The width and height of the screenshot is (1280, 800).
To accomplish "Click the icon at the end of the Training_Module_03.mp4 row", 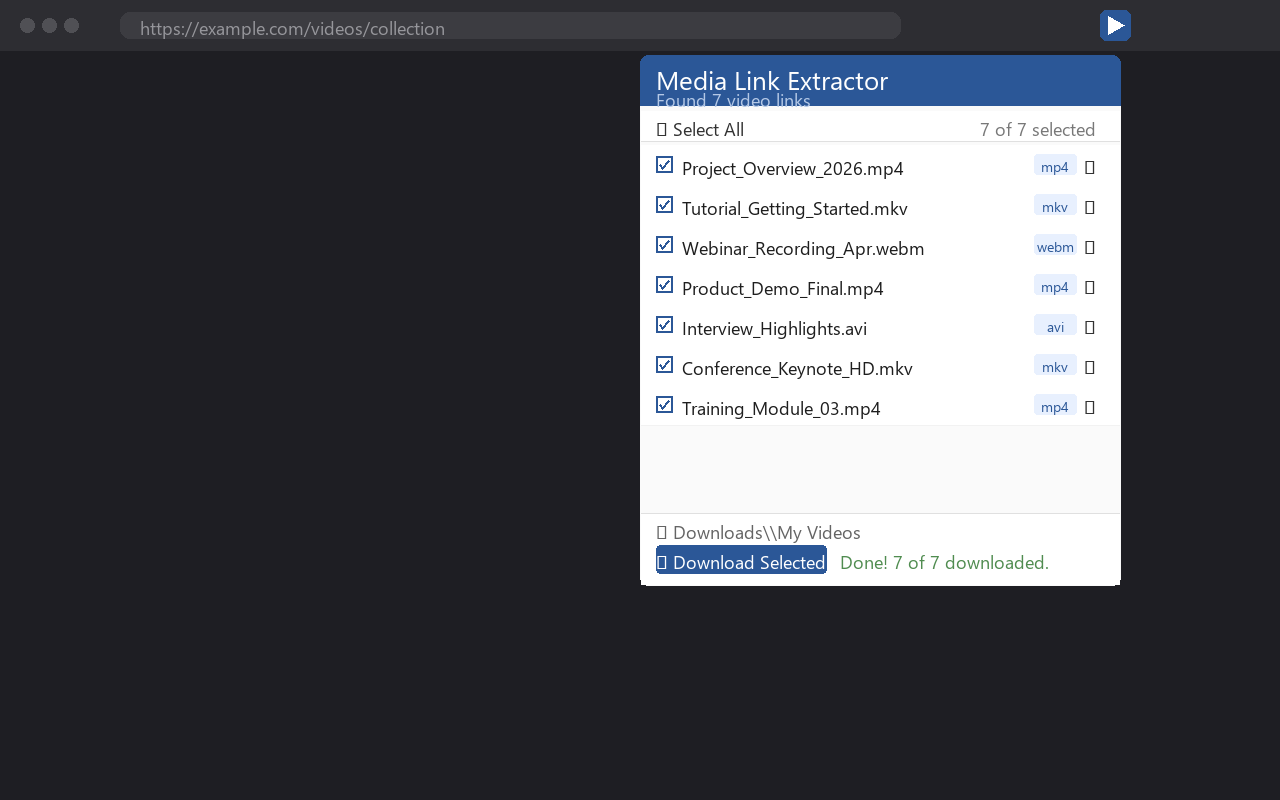I will coord(1090,407).
